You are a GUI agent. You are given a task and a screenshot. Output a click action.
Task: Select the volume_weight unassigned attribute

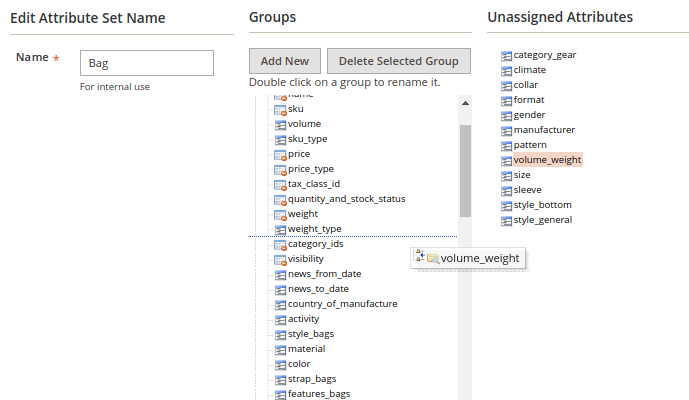pyautogui.click(x=546, y=160)
